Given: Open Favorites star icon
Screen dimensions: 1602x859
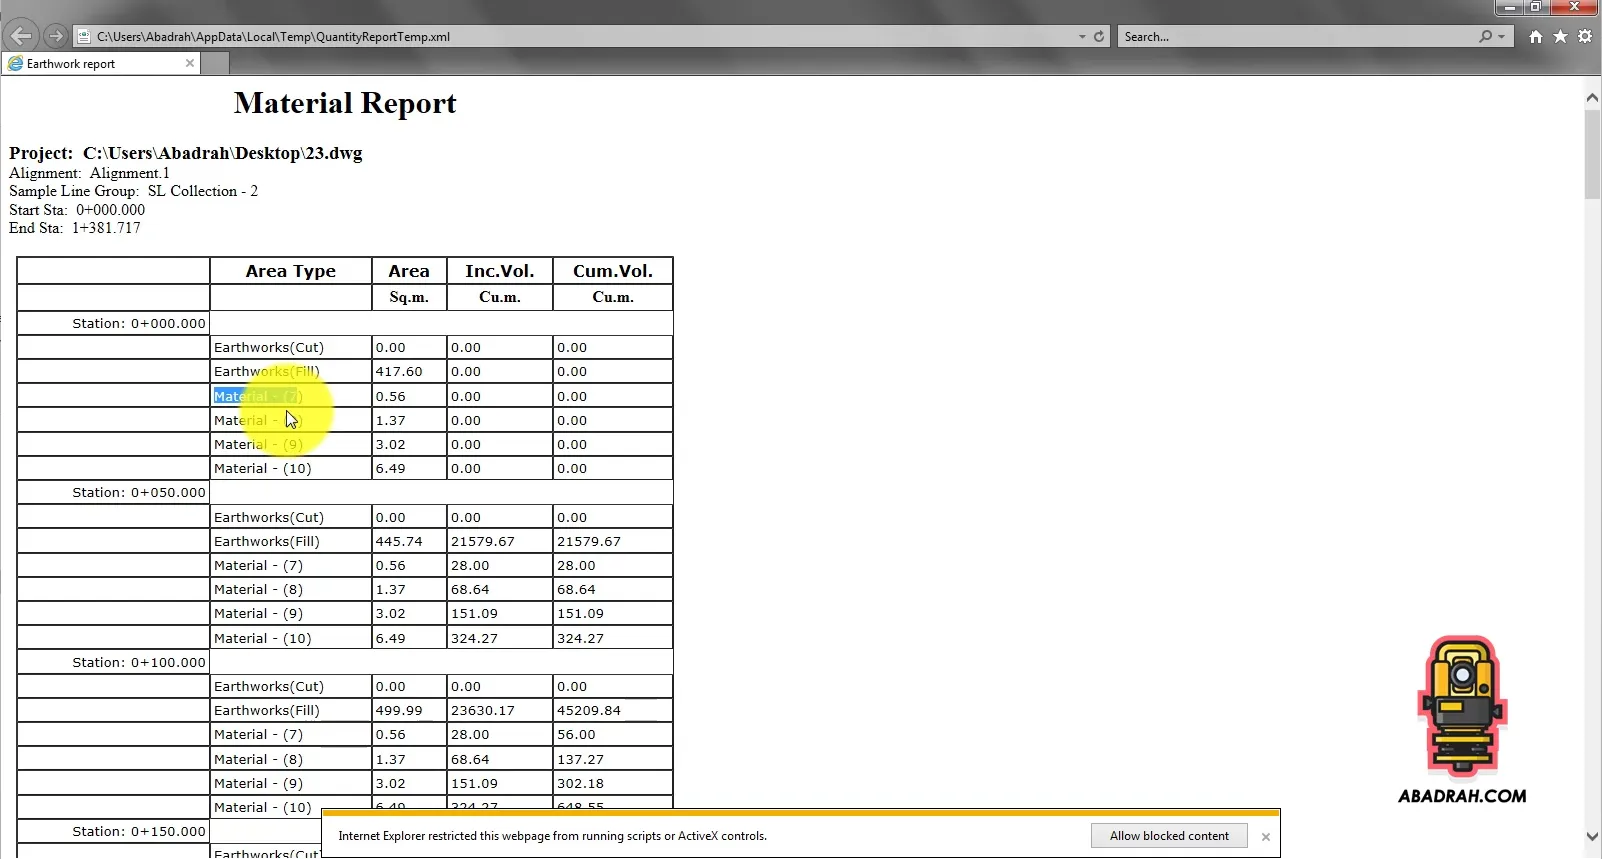Looking at the screenshot, I should click(x=1560, y=36).
